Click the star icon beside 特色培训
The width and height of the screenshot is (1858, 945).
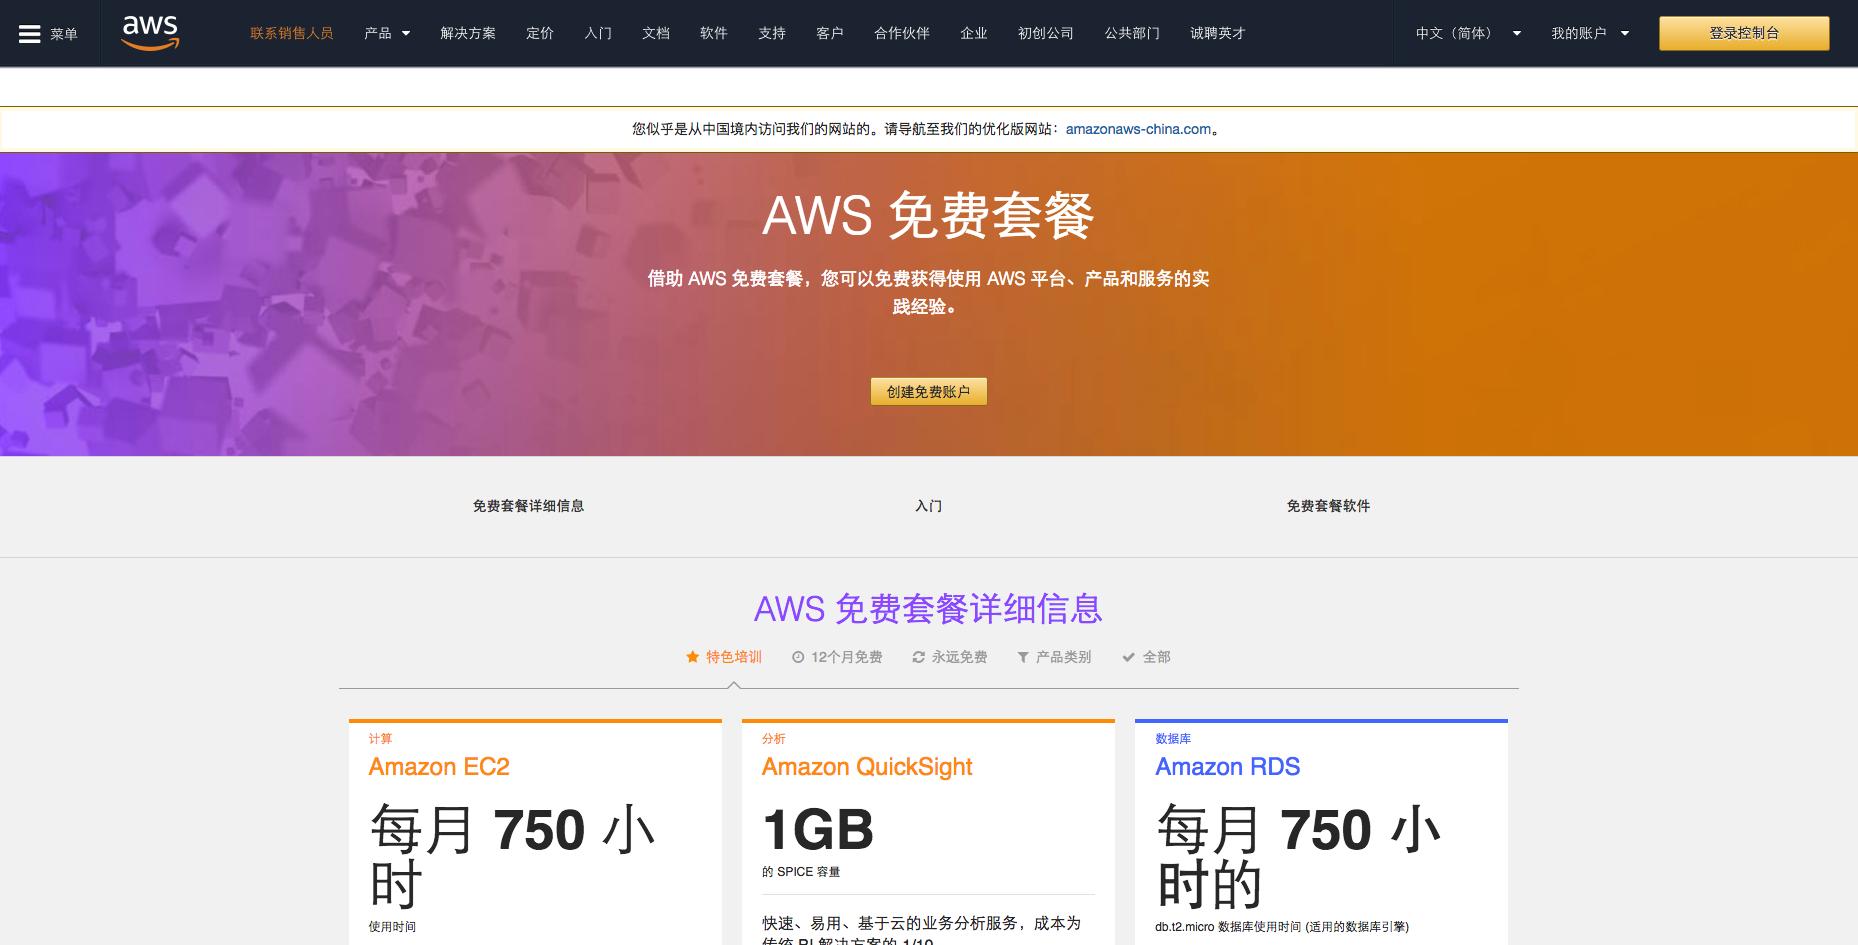point(692,657)
